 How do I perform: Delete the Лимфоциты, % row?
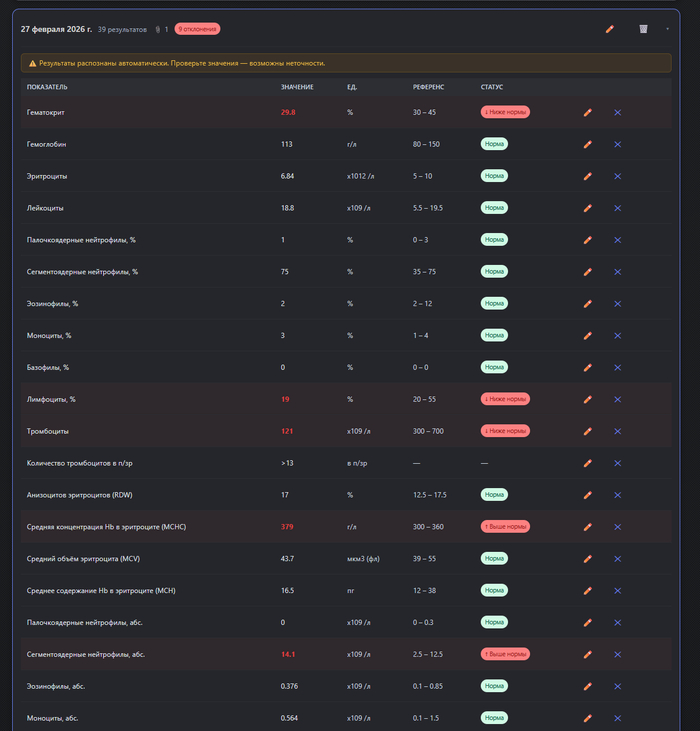pos(617,399)
